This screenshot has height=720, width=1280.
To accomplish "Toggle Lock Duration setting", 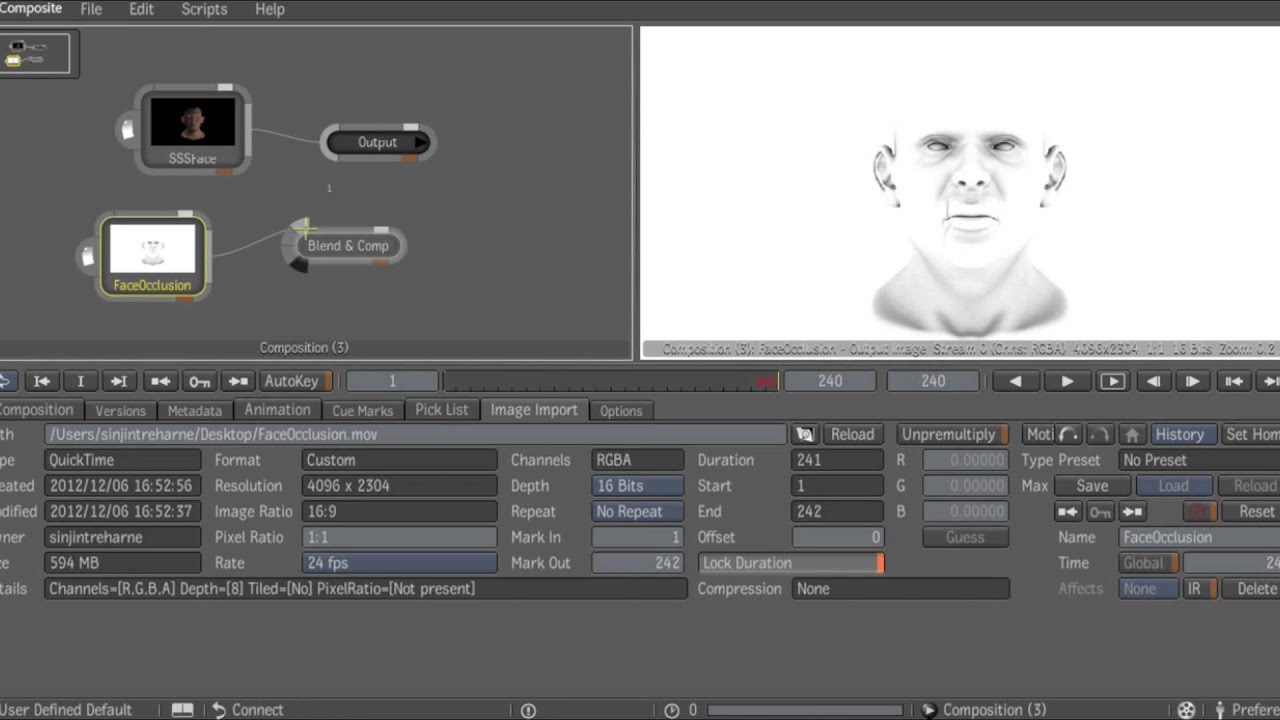I will [791, 563].
